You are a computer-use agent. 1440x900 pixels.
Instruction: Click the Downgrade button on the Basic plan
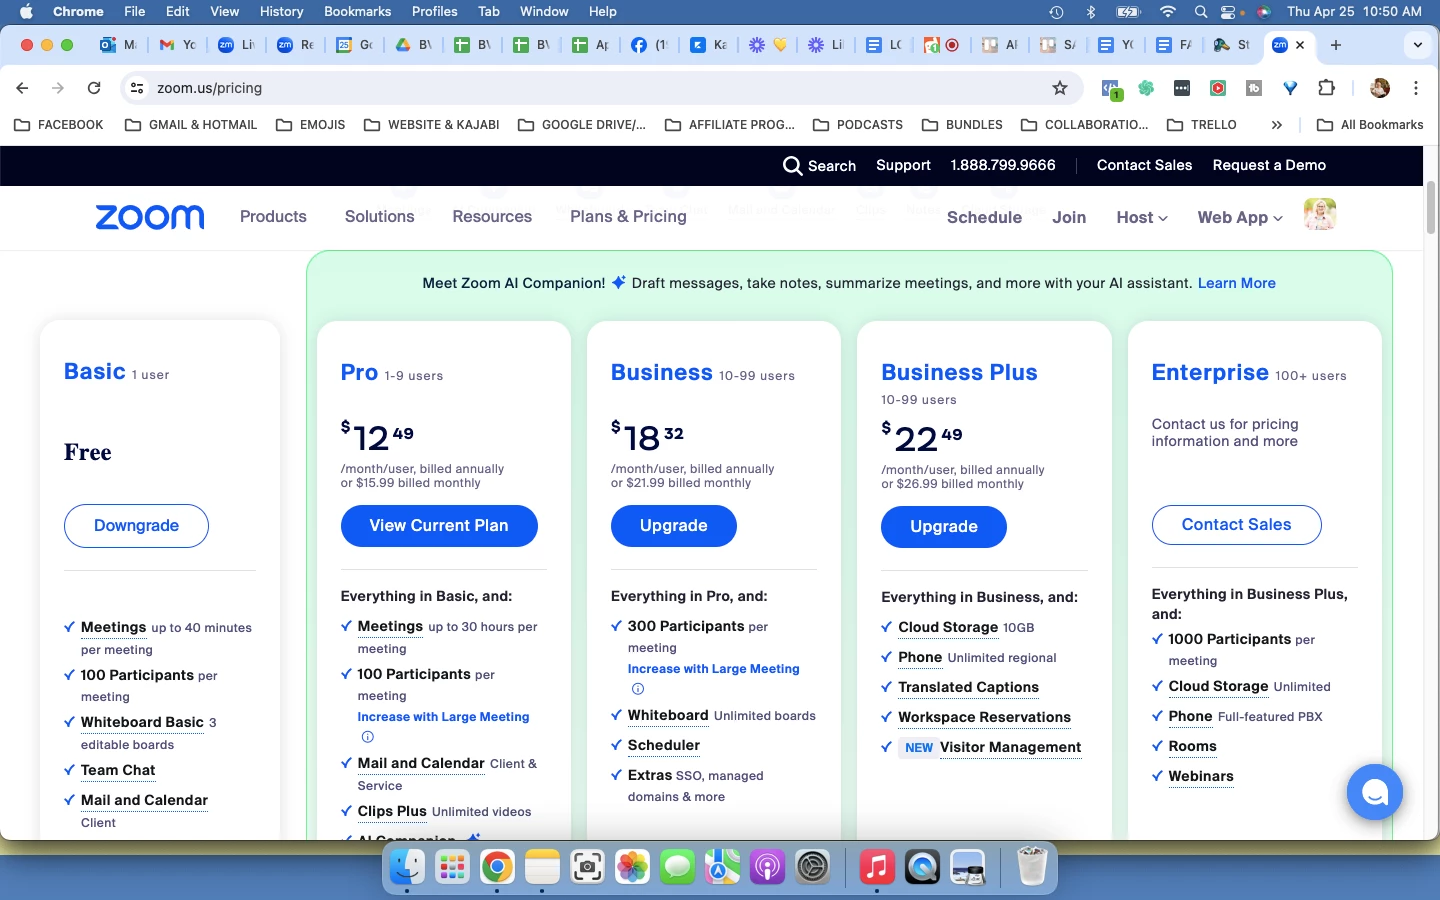point(136,526)
